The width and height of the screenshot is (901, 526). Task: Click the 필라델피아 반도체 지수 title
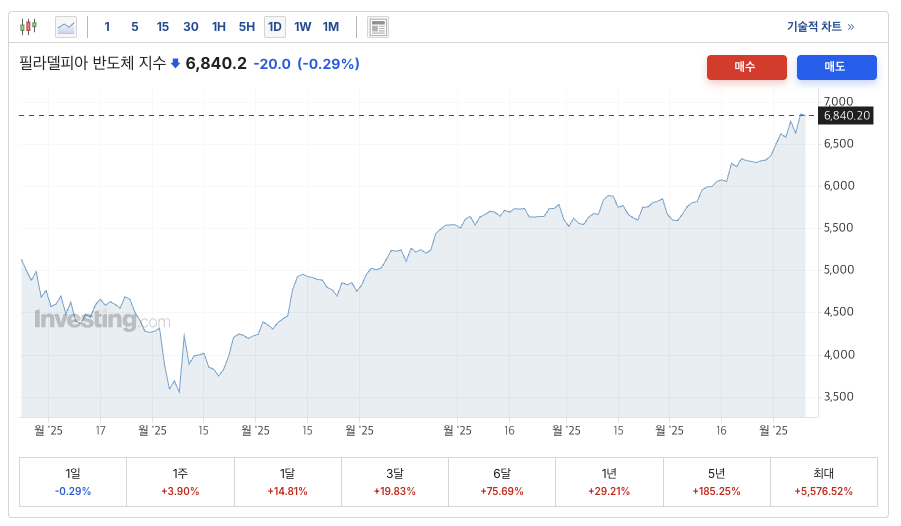coord(92,64)
